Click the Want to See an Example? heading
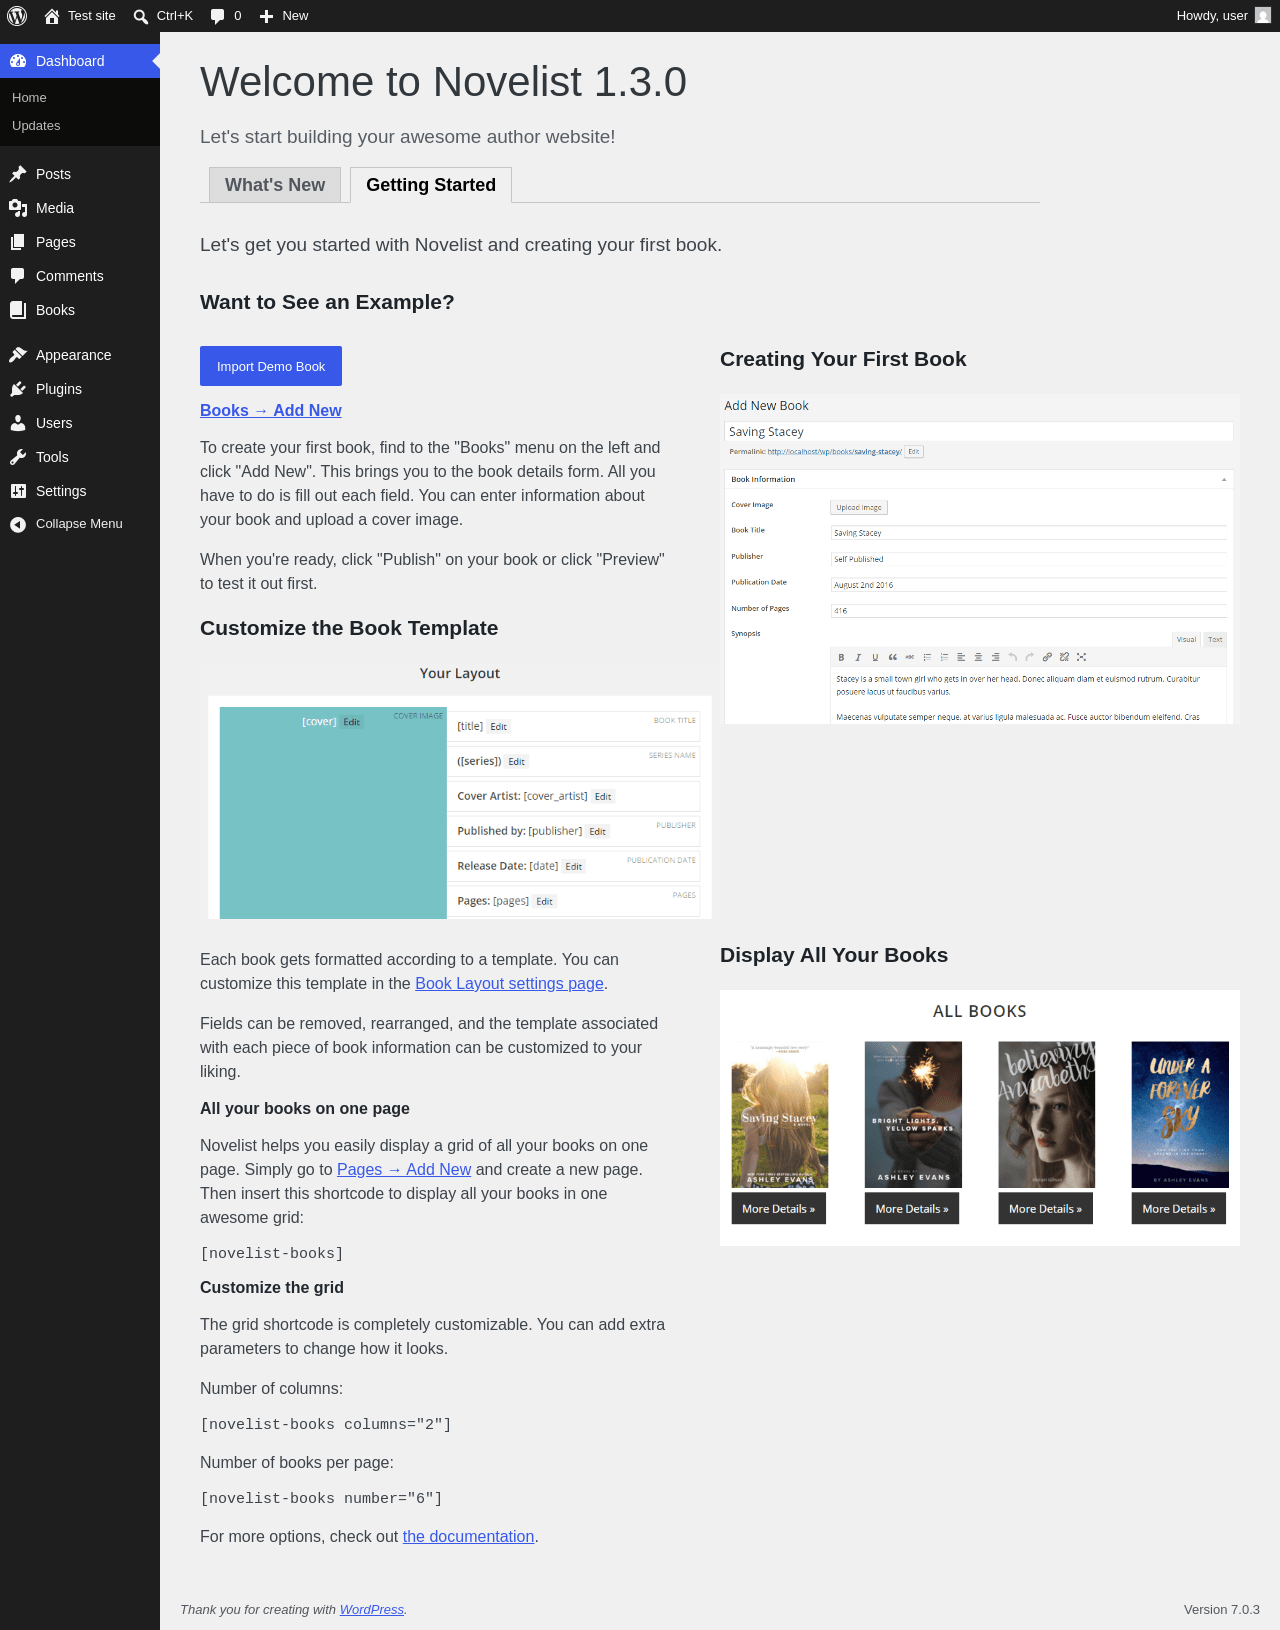Screen dimensions: 1280x1630 pos(327,302)
